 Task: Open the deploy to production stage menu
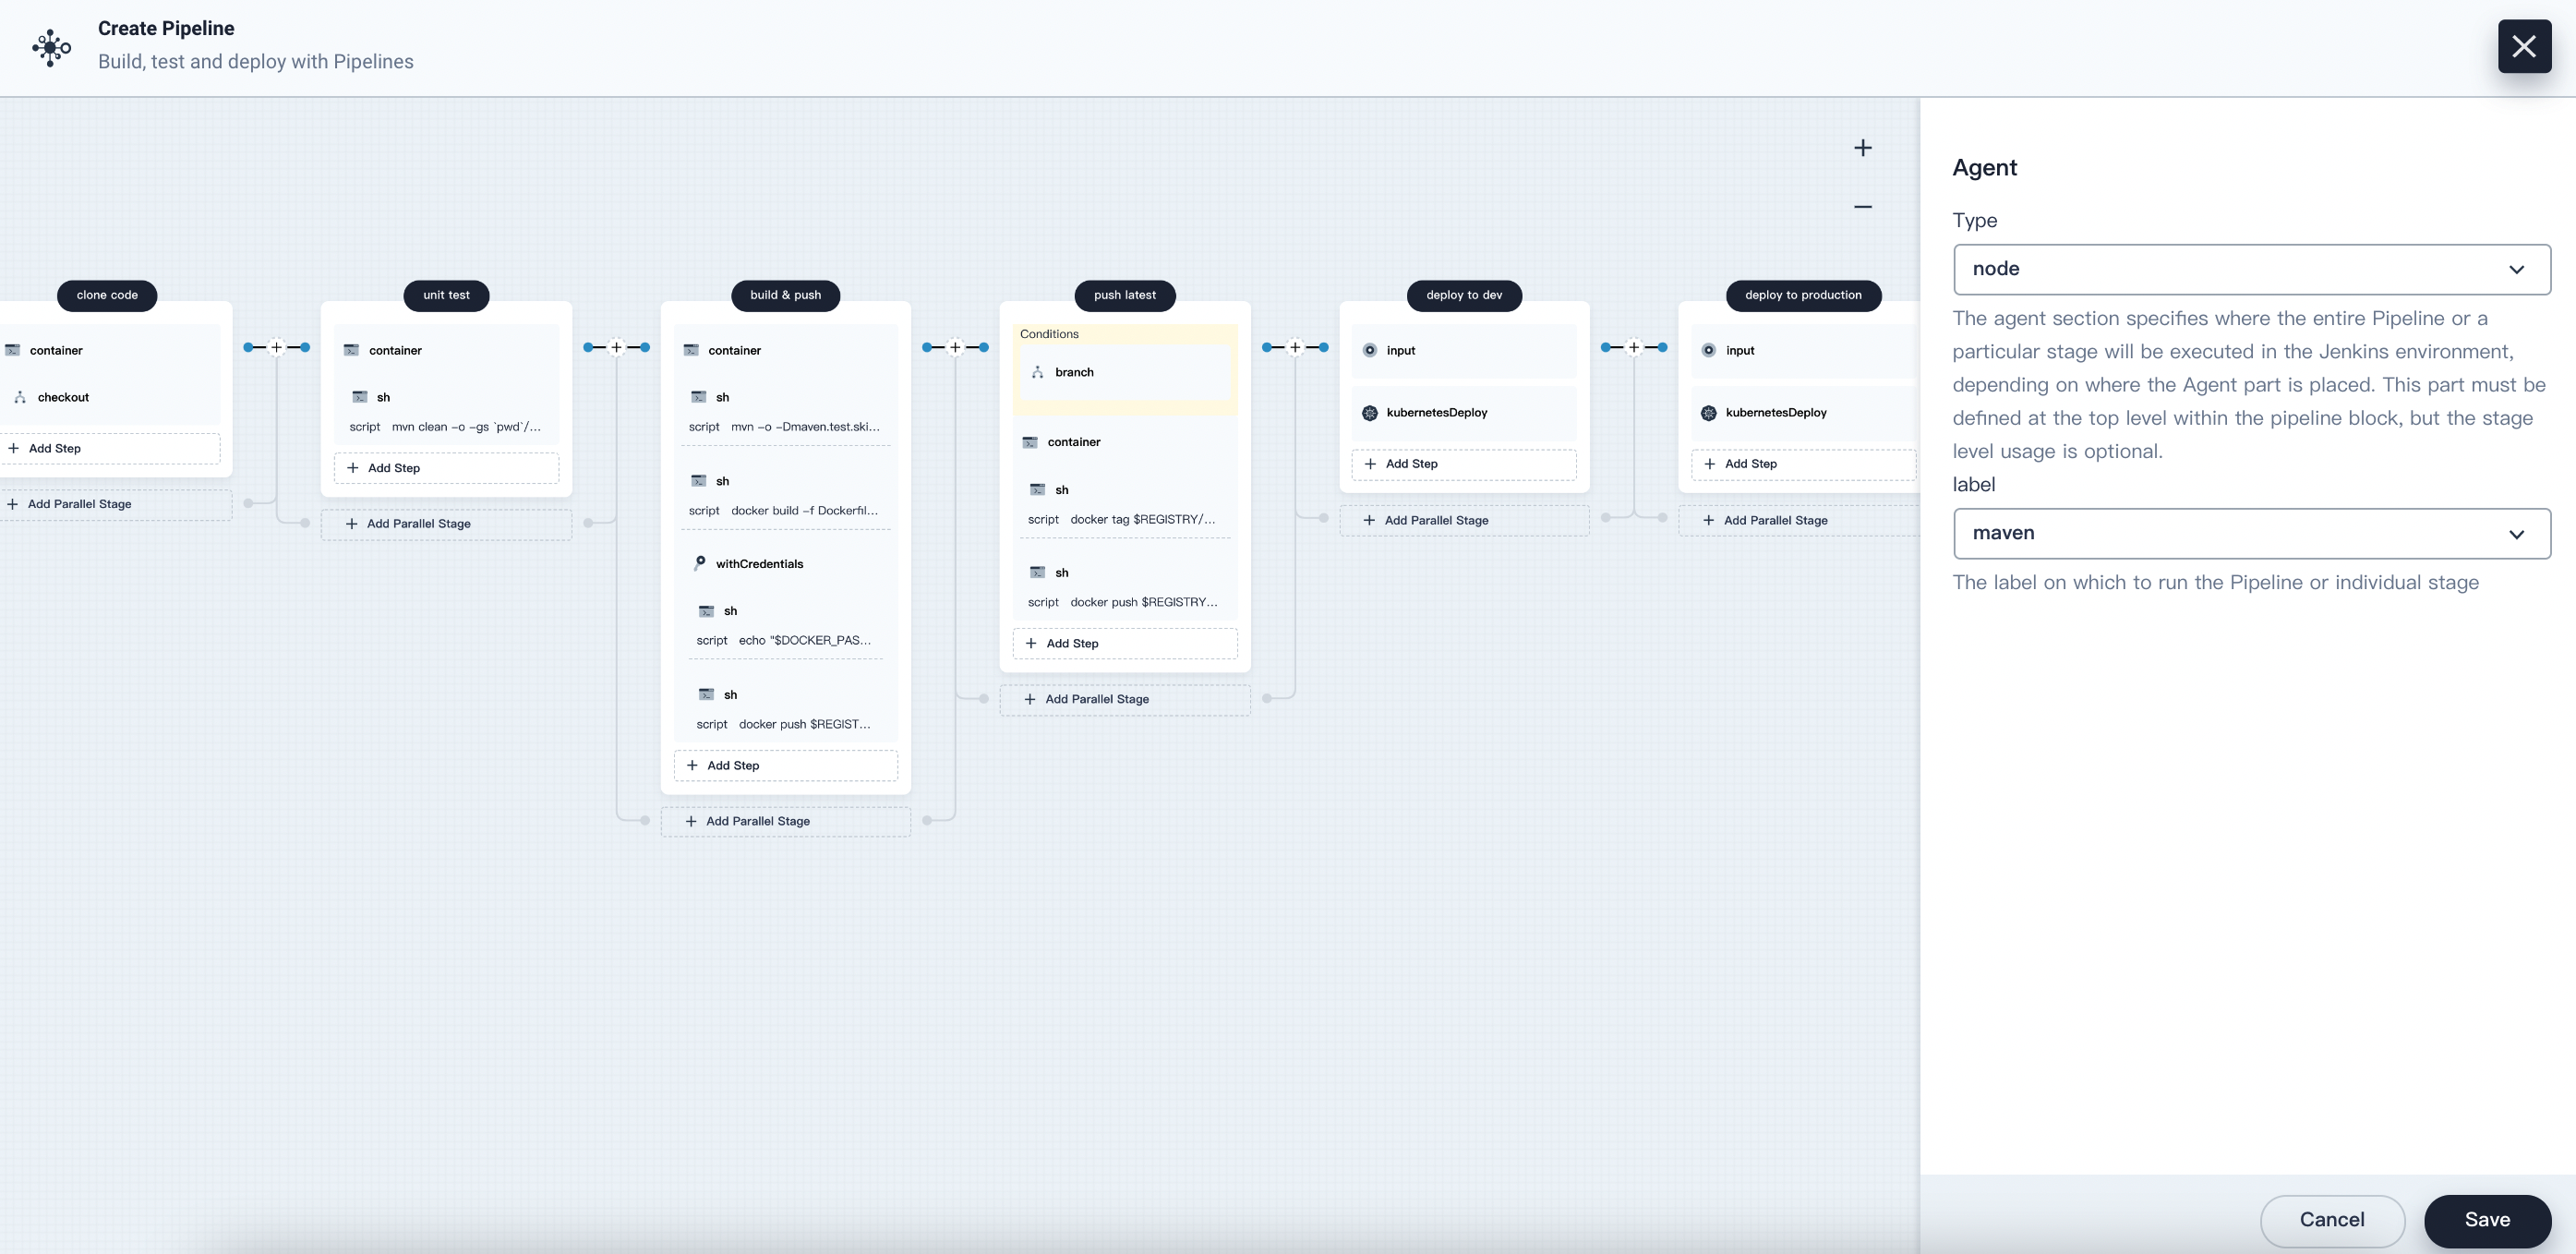(x=1802, y=295)
